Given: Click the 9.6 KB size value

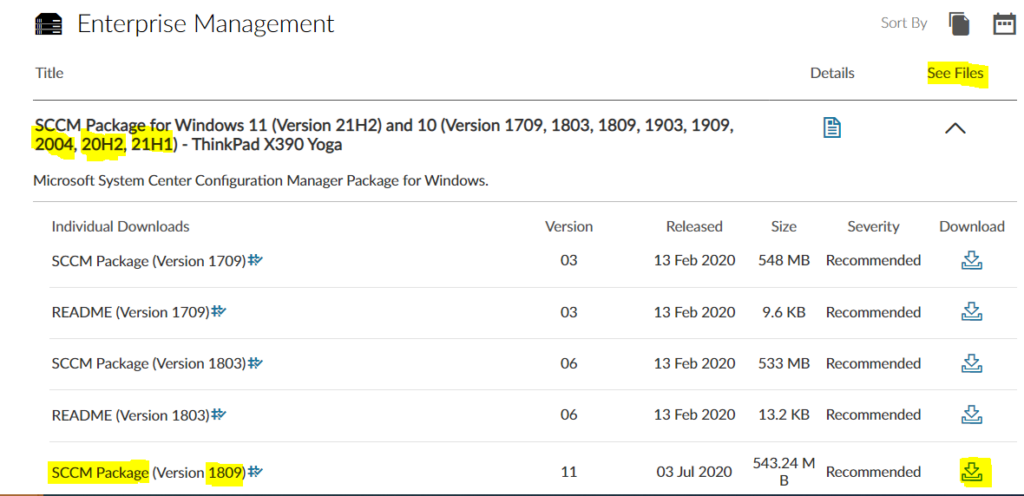Looking at the screenshot, I should click(x=784, y=312).
